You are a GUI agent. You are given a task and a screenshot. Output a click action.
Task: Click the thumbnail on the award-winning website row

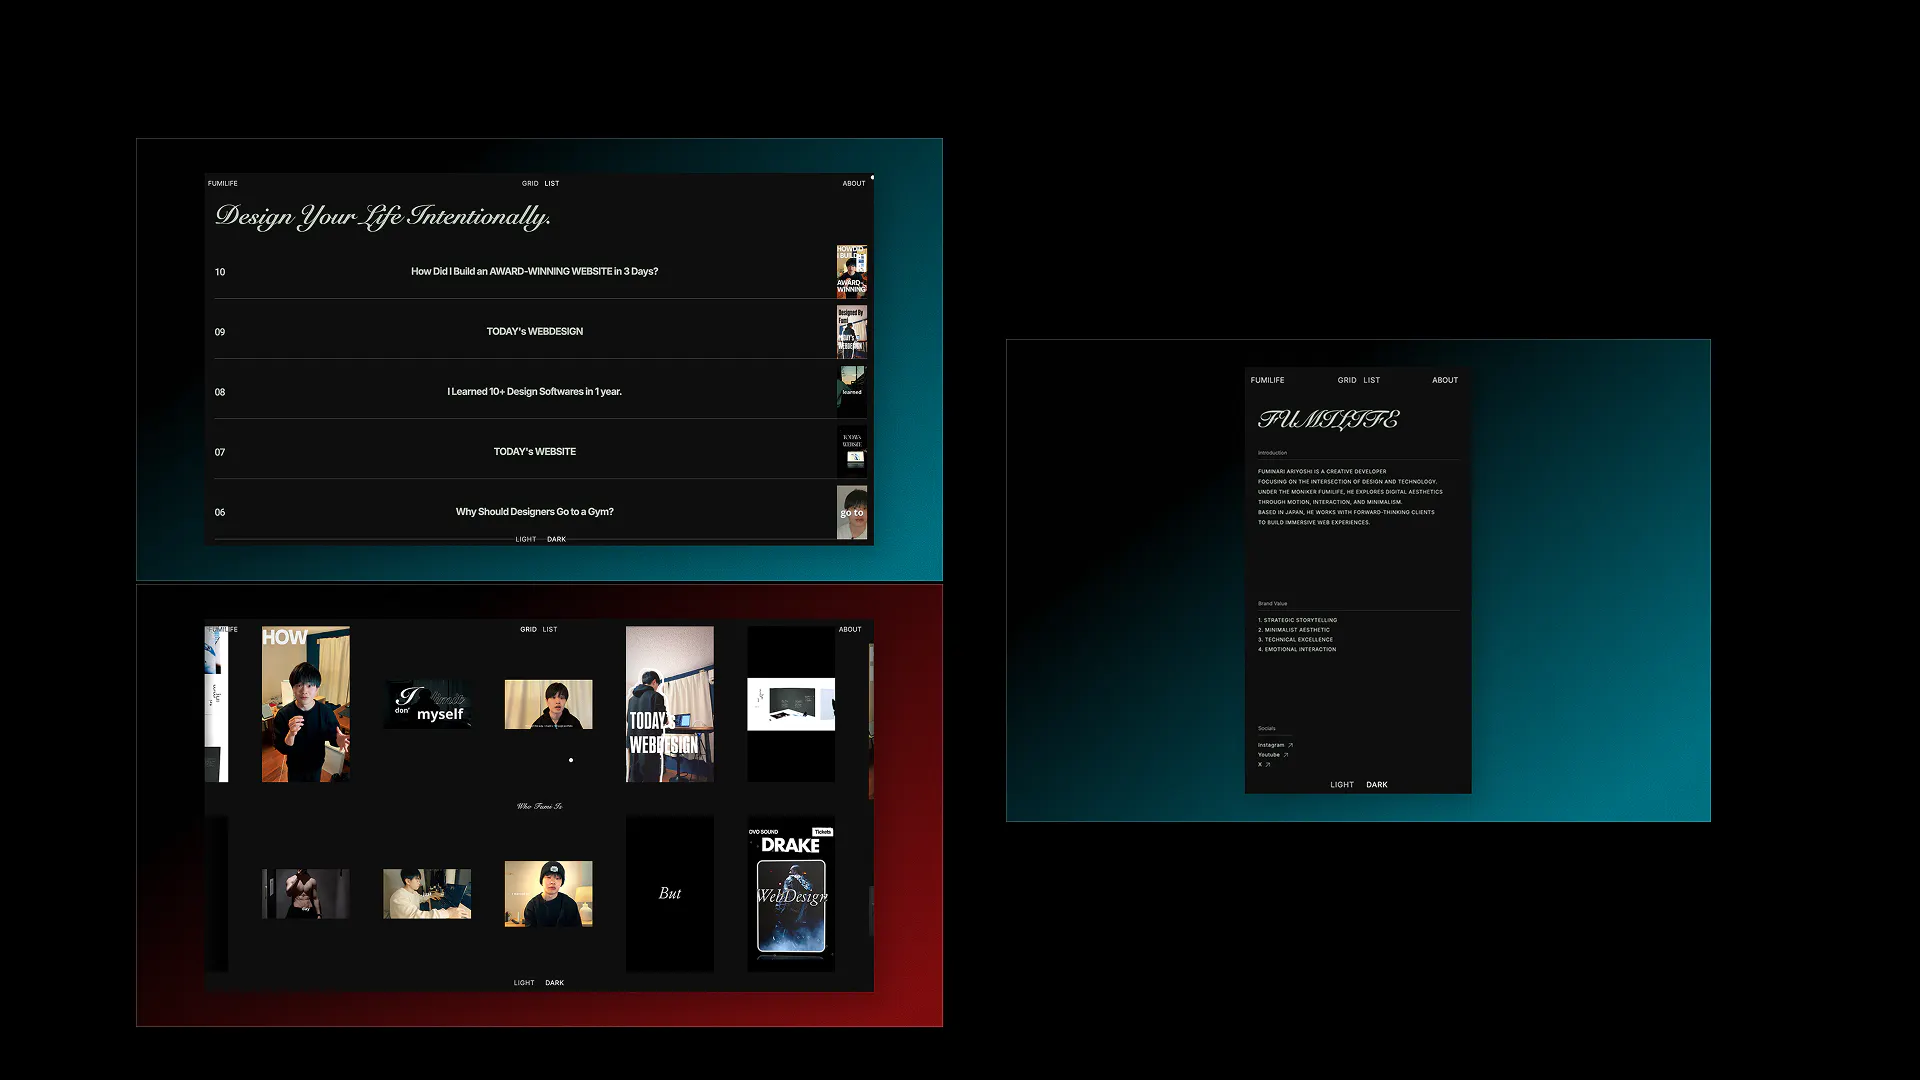pos(851,271)
